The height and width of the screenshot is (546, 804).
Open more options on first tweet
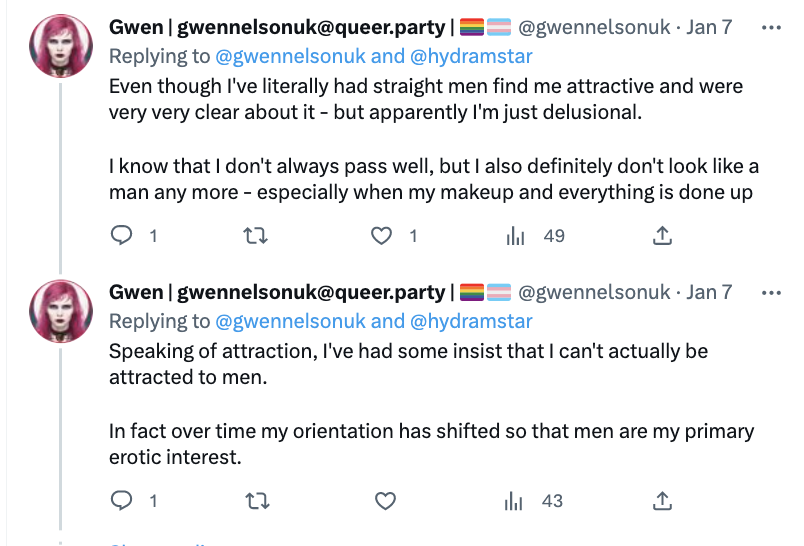[771, 28]
